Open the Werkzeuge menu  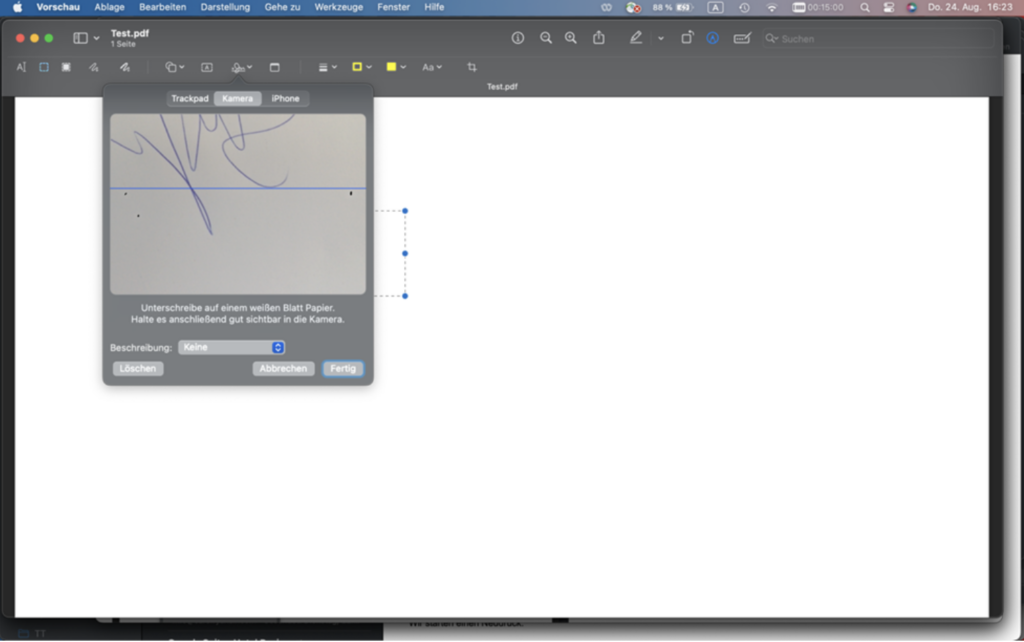tap(338, 7)
